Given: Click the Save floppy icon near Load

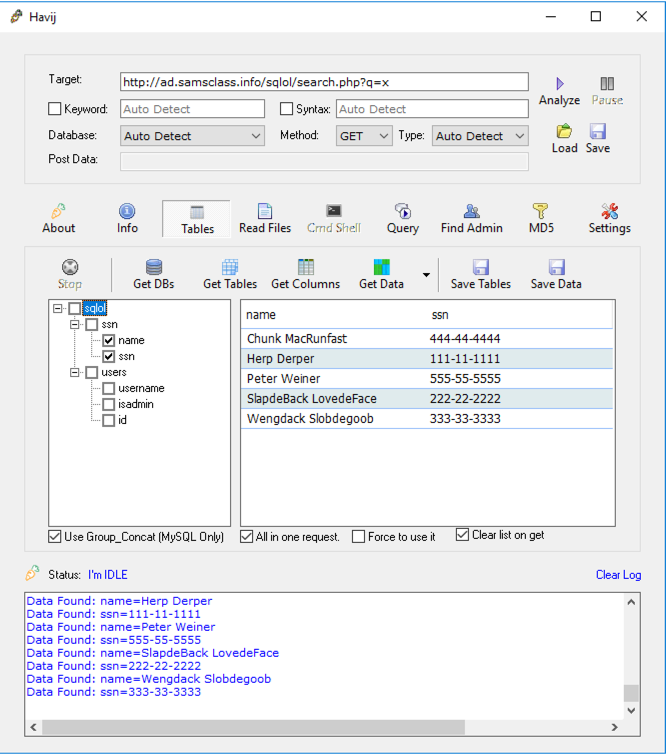Looking at the screenshot, I should click(x=598, y=131).
